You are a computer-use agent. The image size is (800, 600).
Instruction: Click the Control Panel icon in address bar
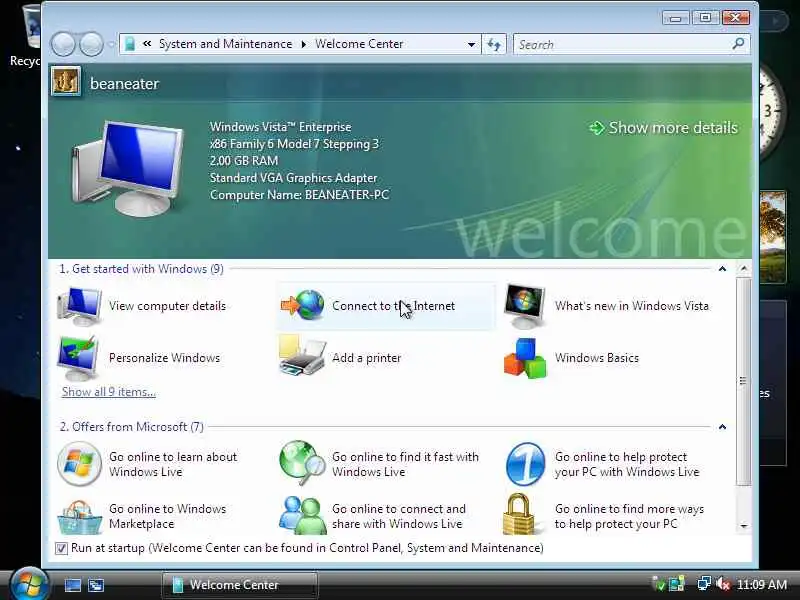click(130, 44)
